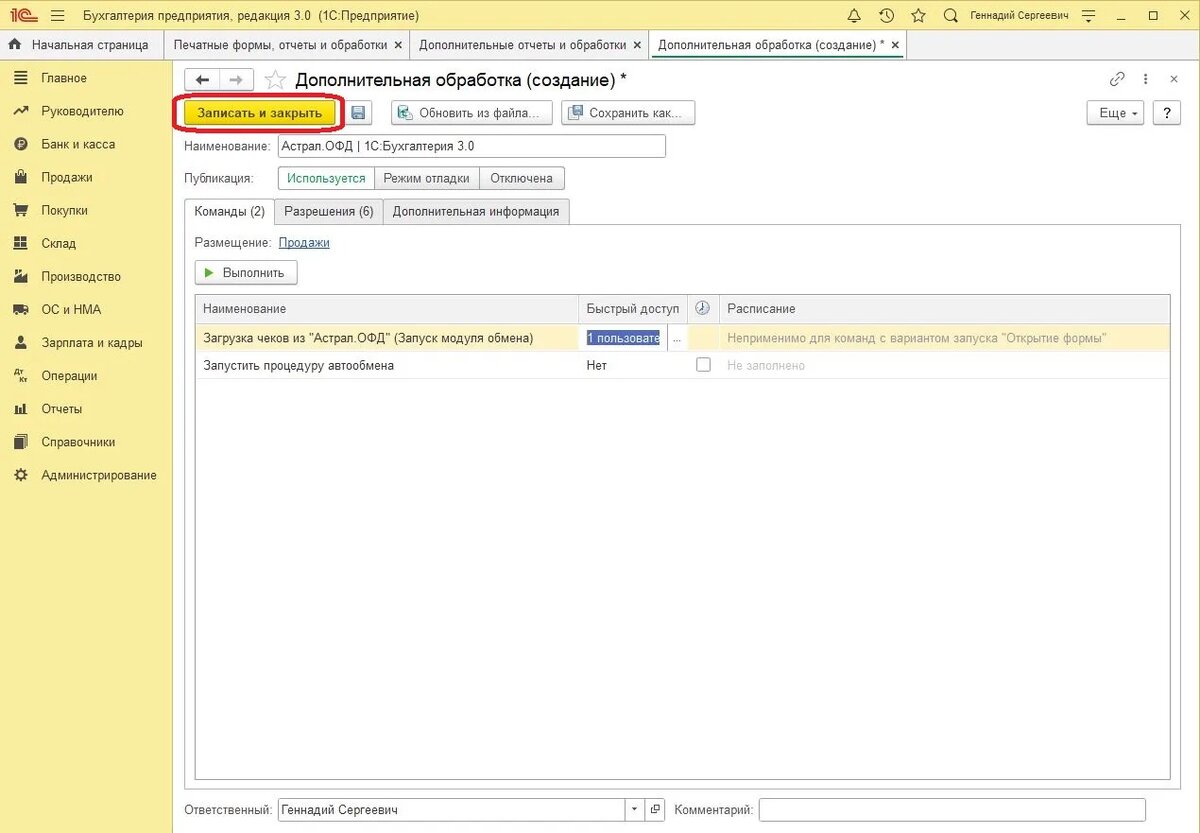Open Главное section in sidebar
Screen dimensions: 1200x833
tap(64, 78)
